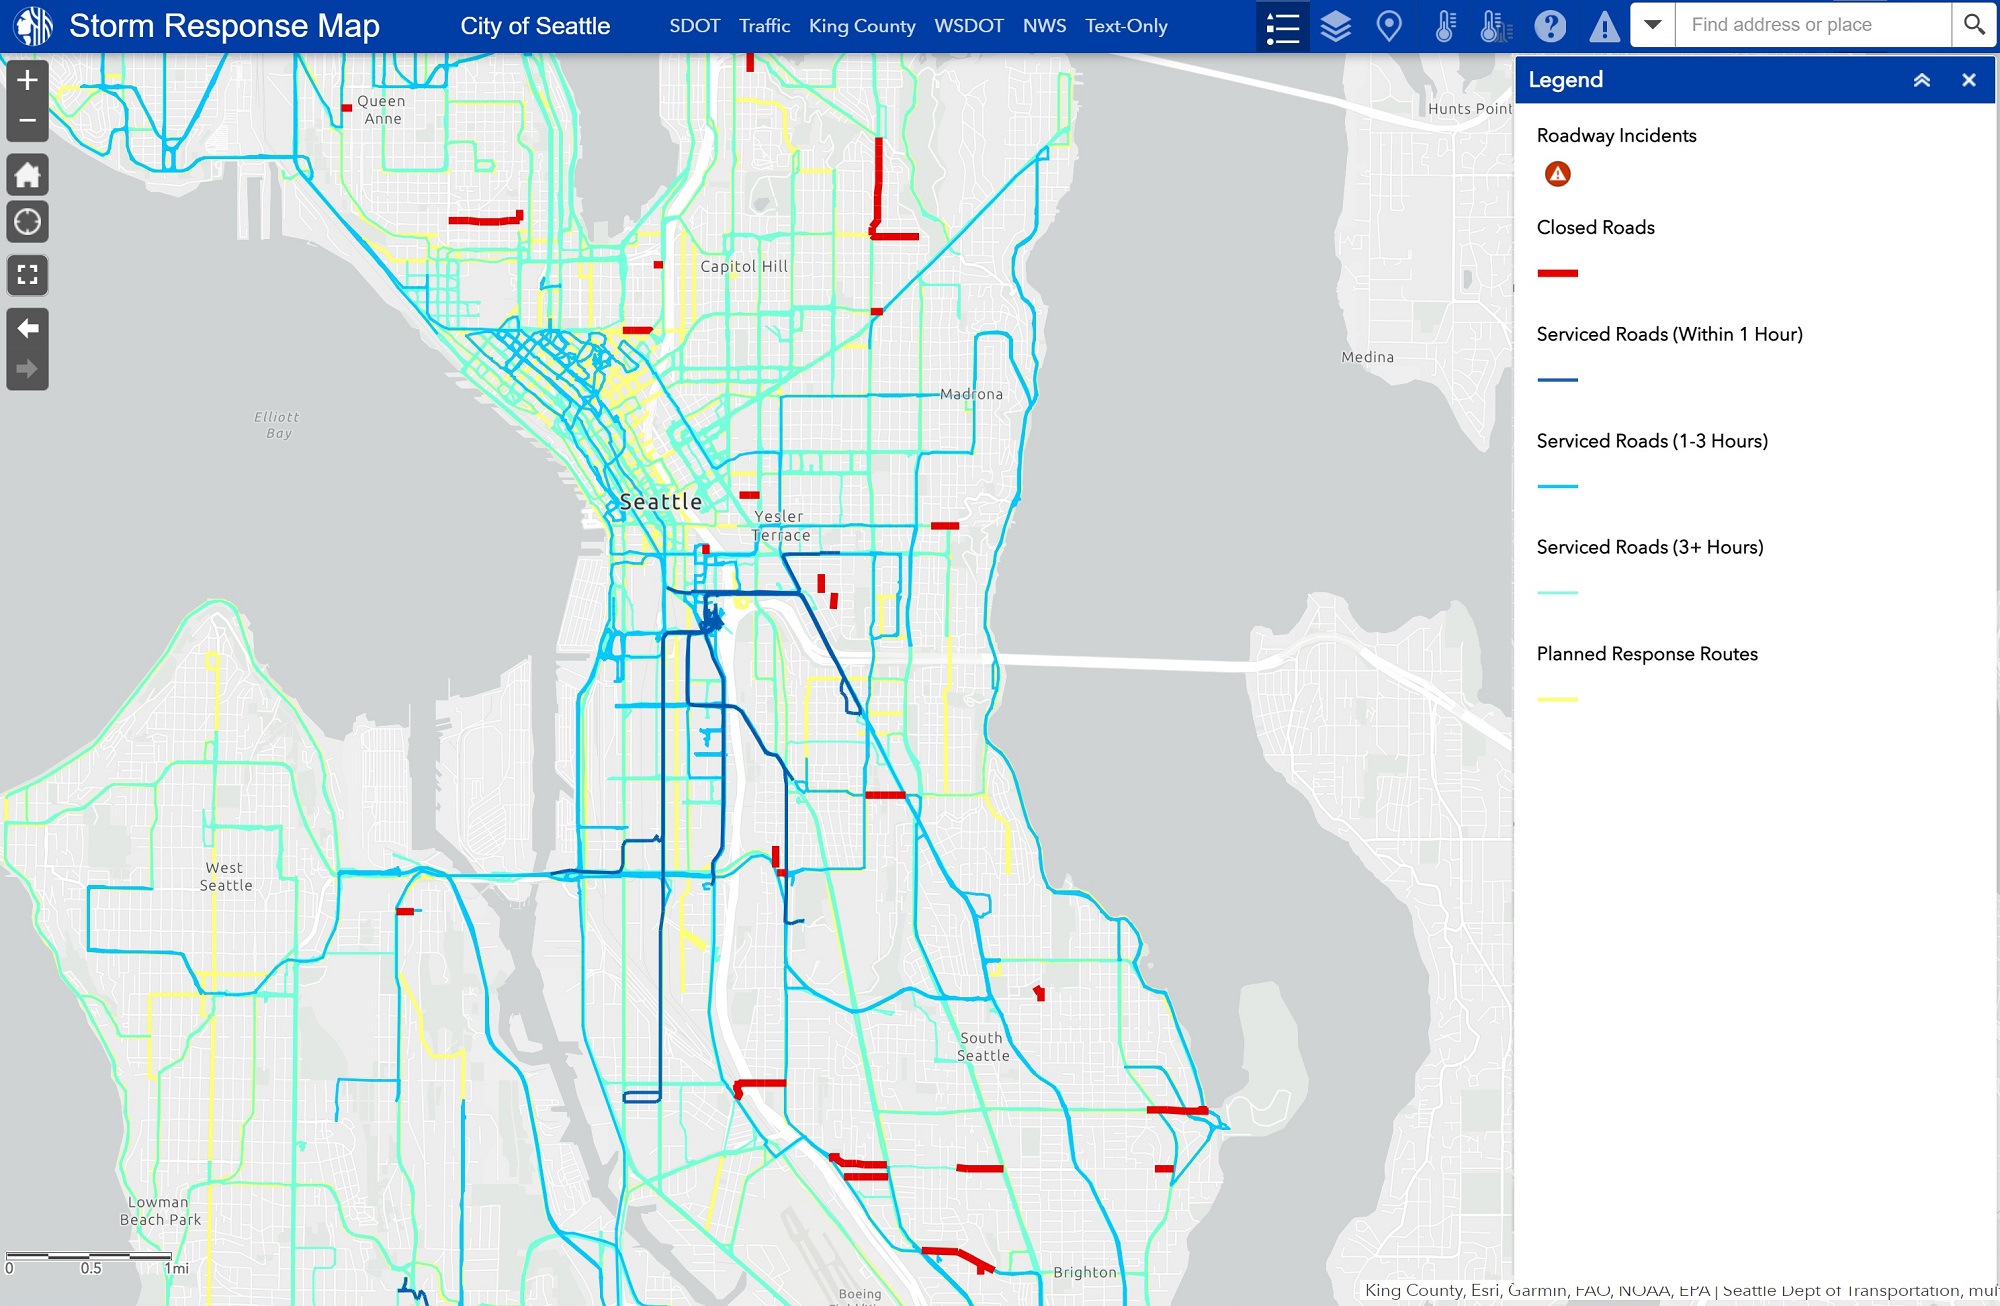Click the Find address or place field
Screen dimensions: 2000x1306
pos(1812,25)
